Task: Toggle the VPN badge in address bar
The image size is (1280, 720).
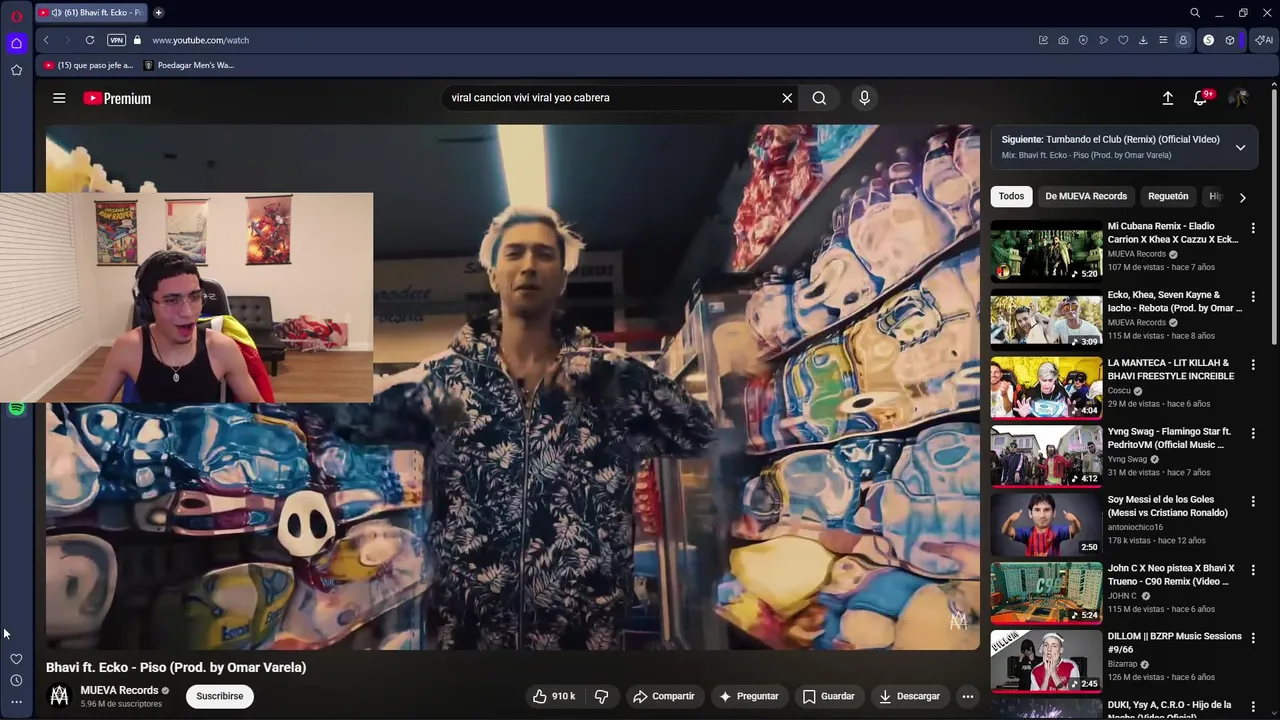Action: click(x=116, y=40)
